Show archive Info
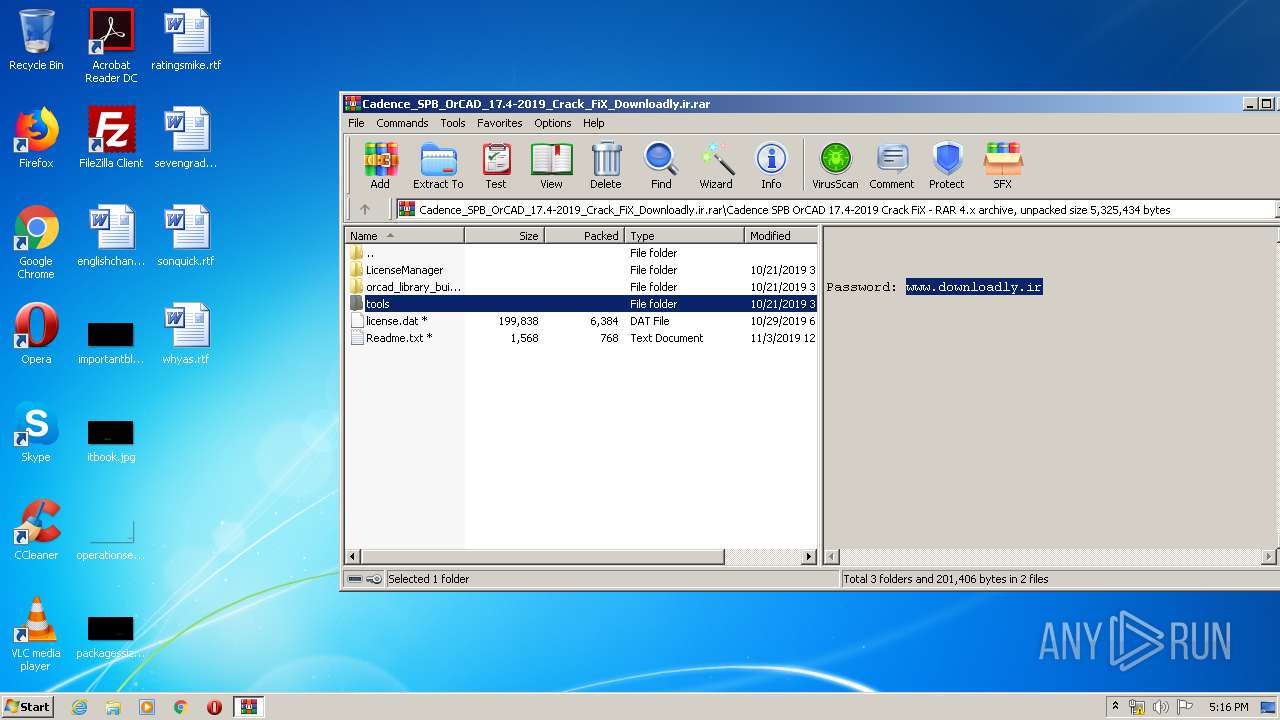1280x720 pixels. [771, 165]
